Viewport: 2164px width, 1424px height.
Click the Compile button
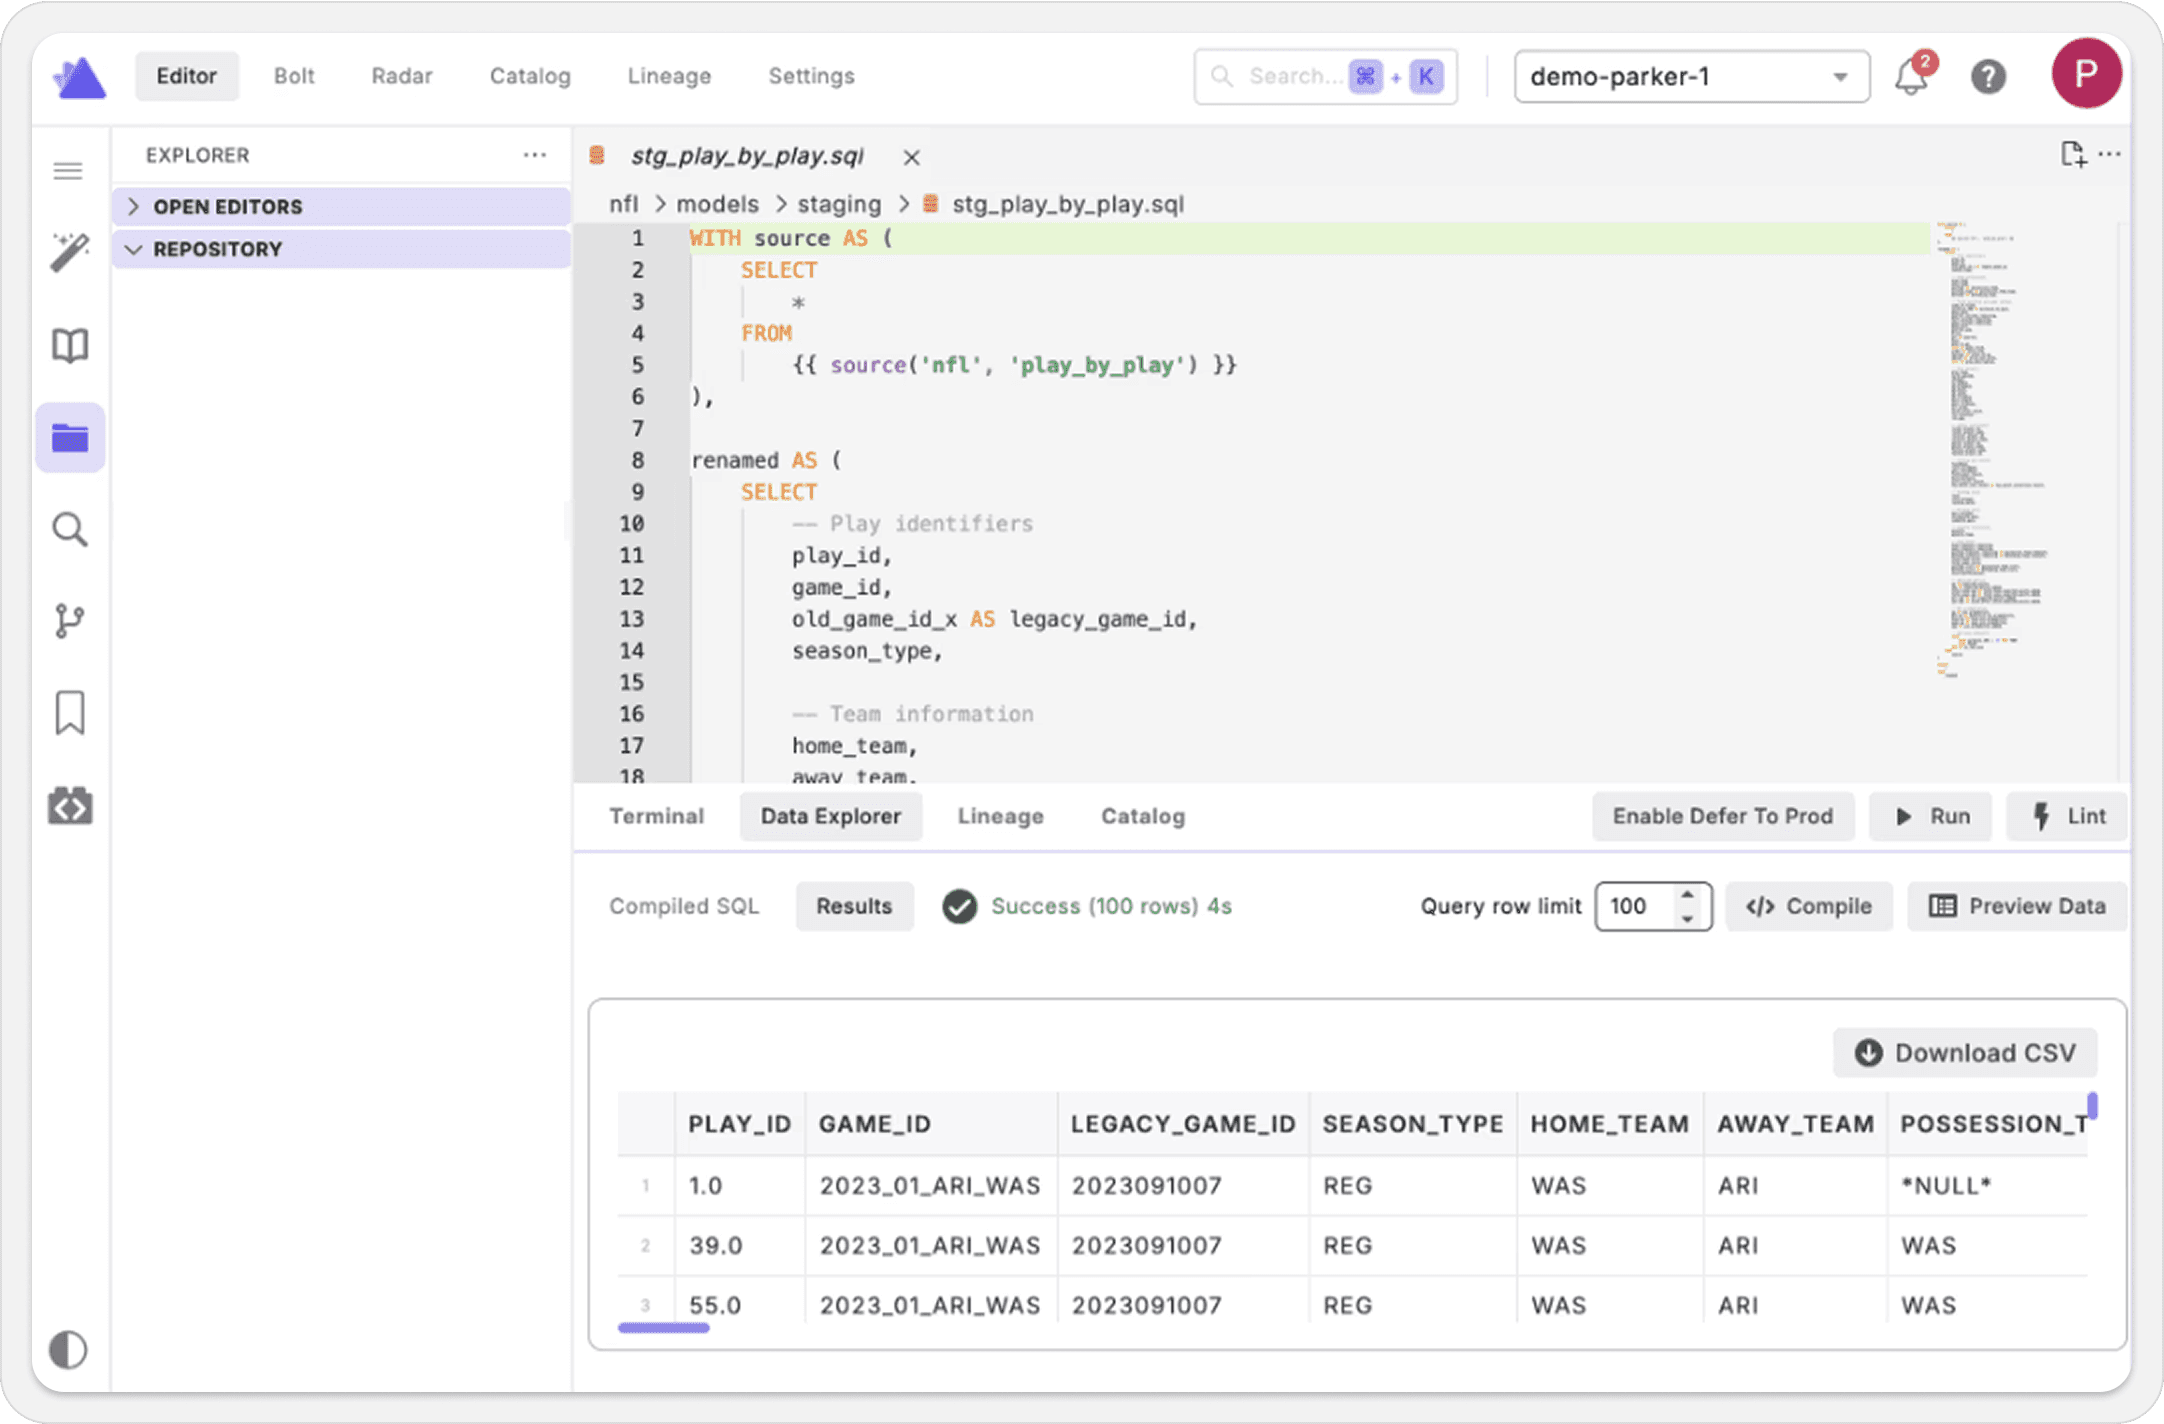click(1809, 906)
